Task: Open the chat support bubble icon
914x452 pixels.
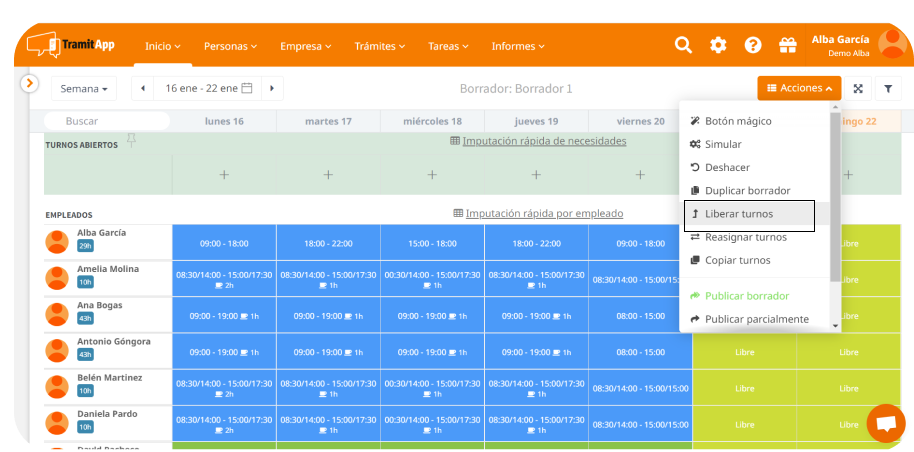Action: coord(885,423)
